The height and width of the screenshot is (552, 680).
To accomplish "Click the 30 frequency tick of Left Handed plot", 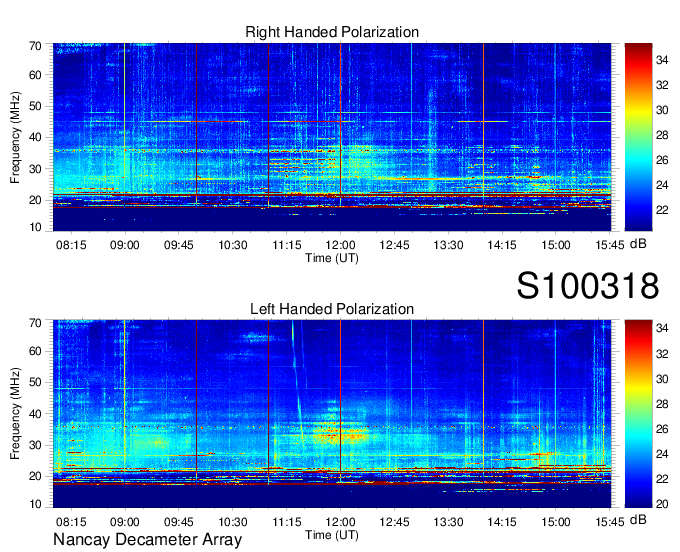I will tap(35, 445).
